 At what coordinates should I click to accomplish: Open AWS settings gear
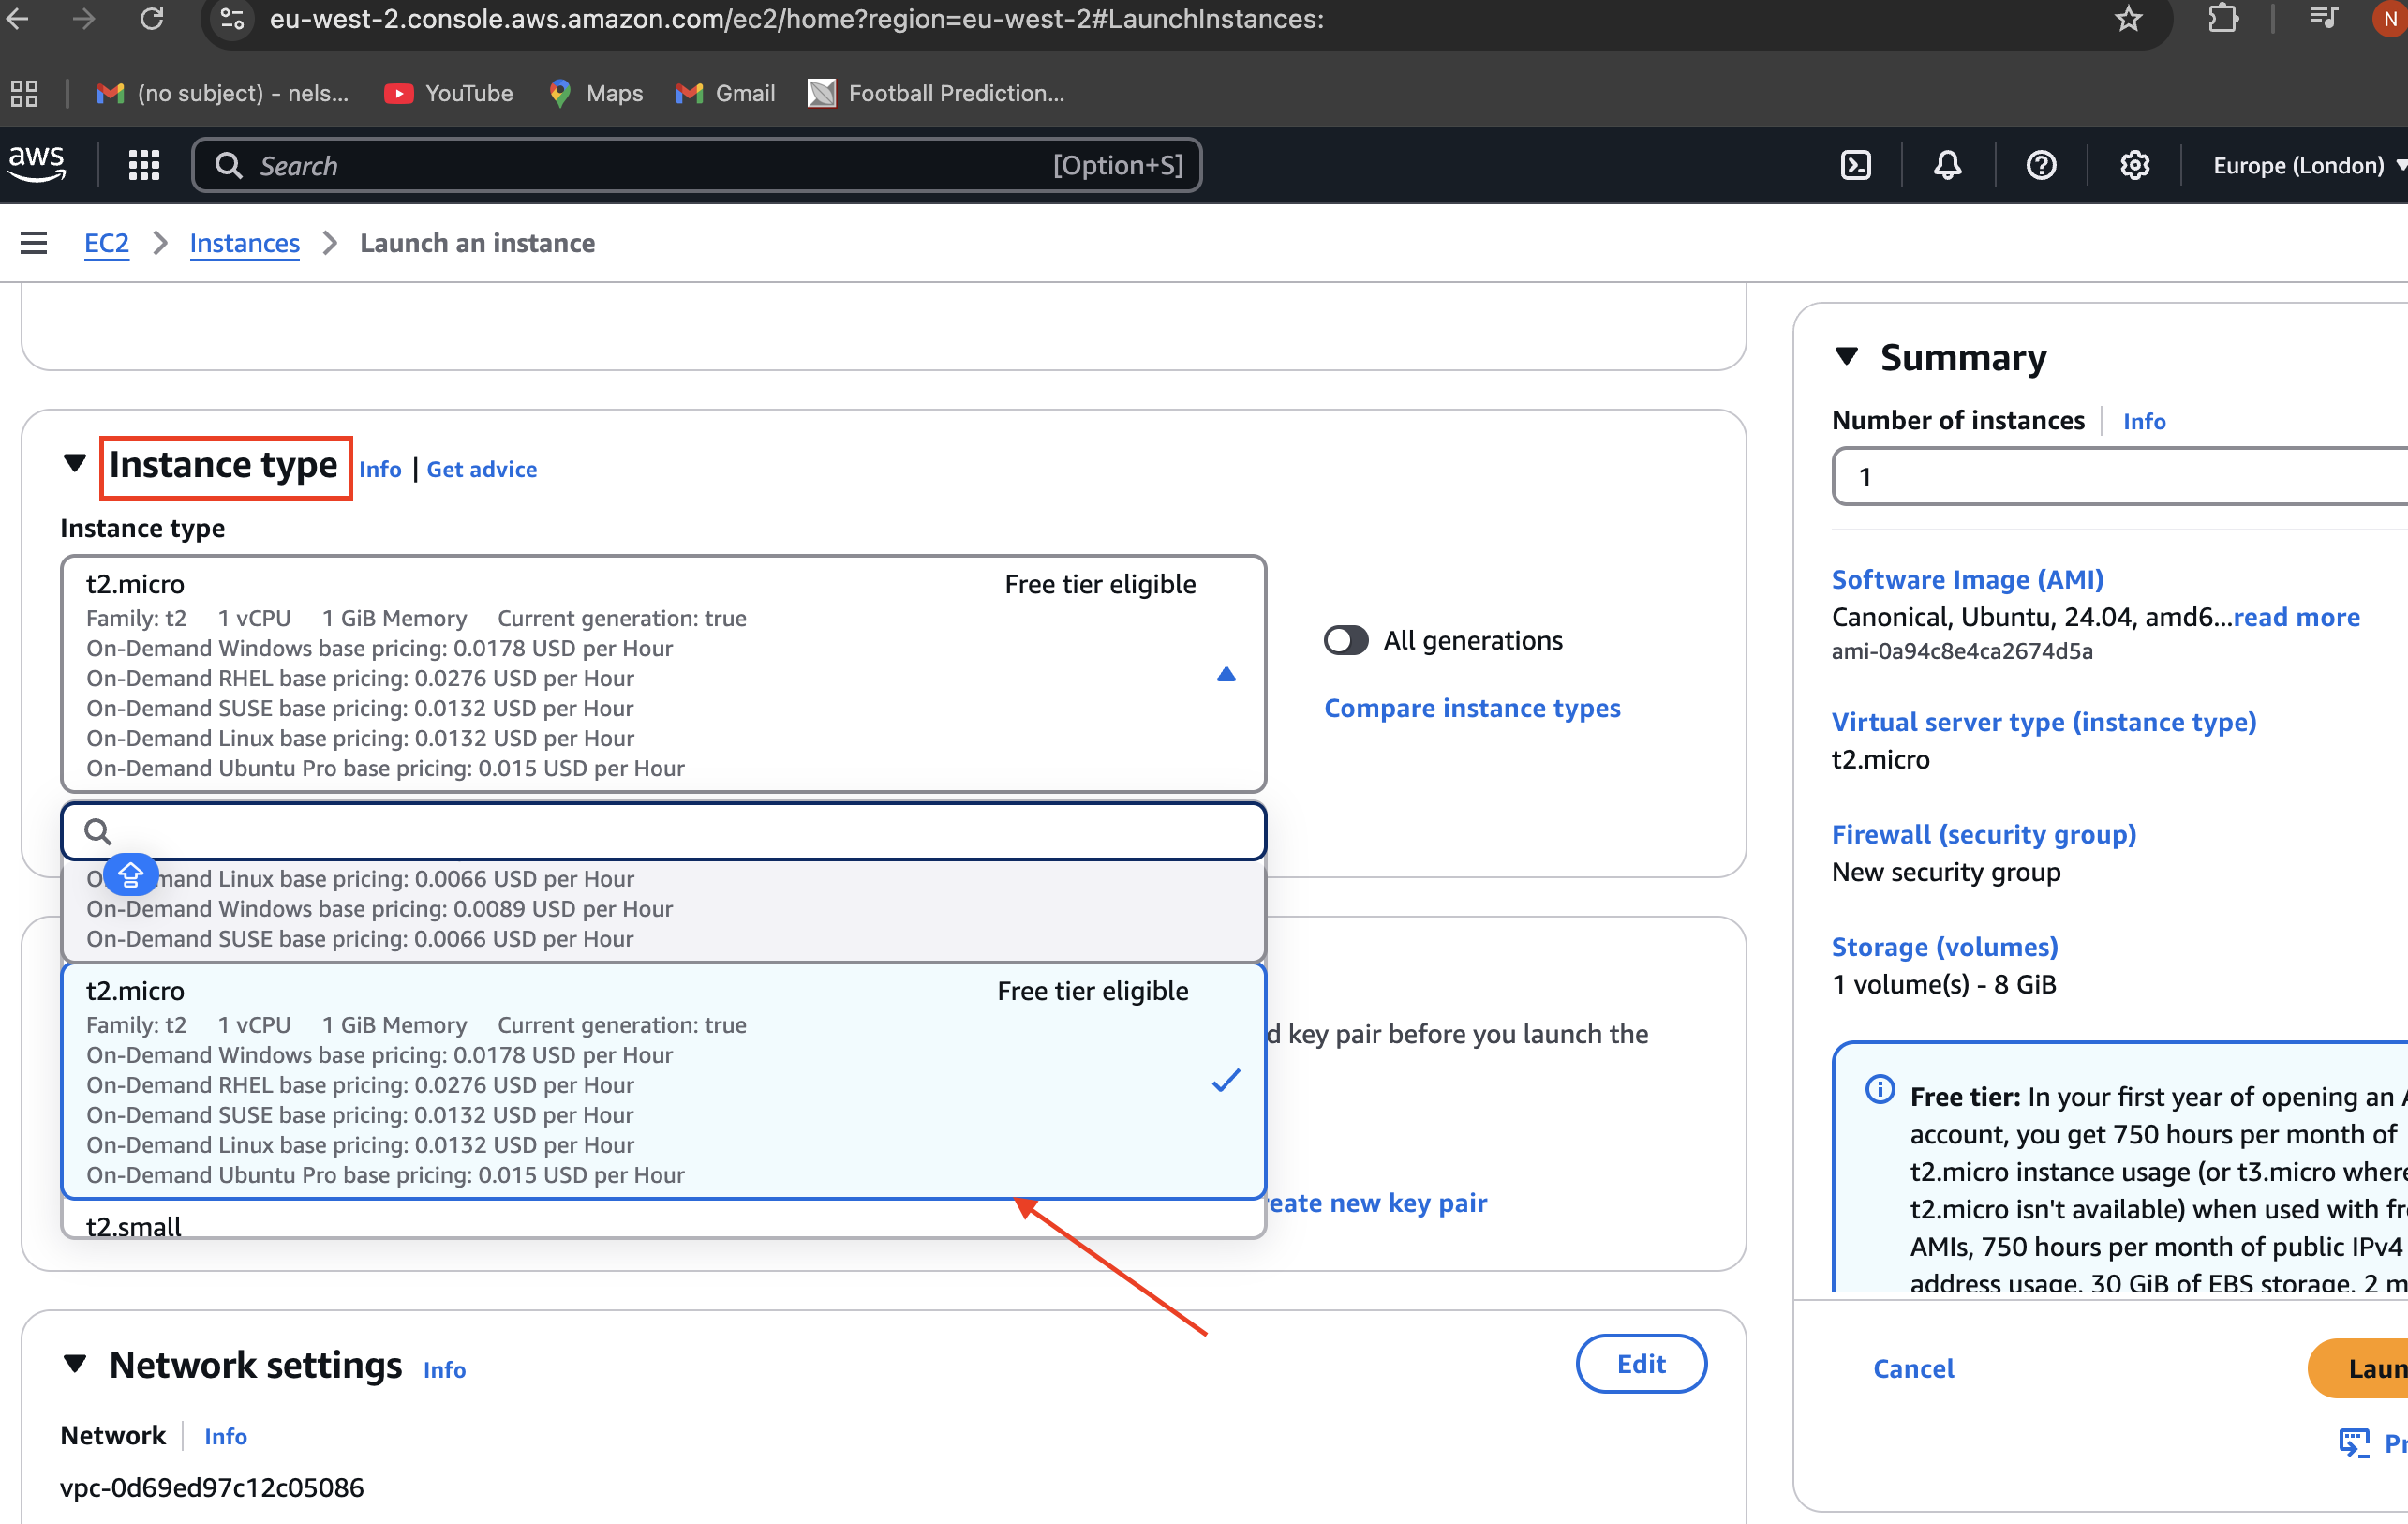click(x=2134, y=165)
